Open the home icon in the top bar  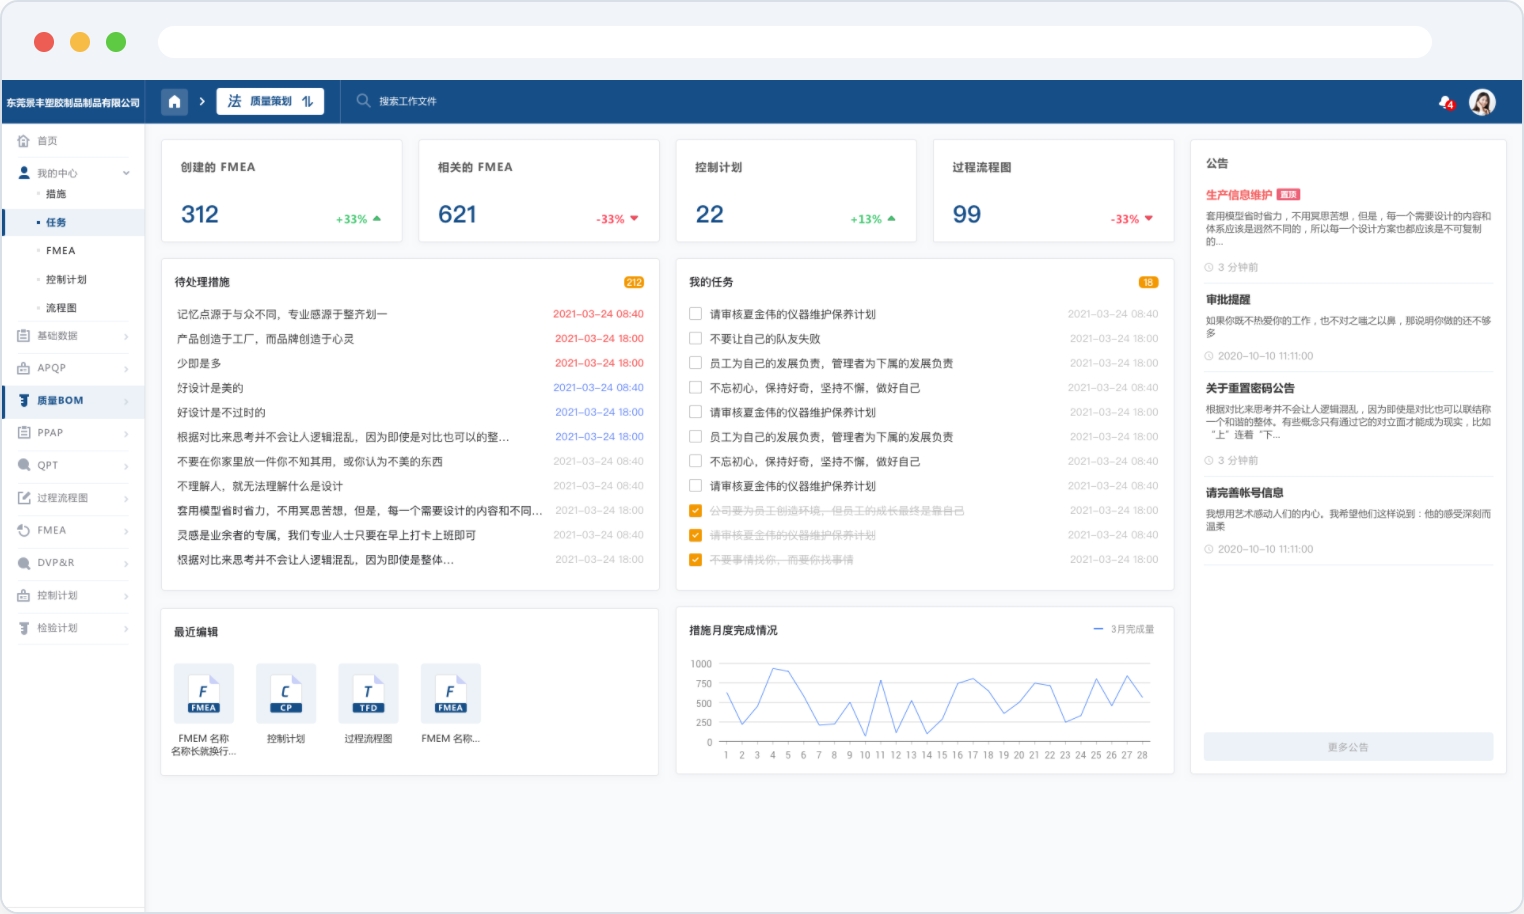[175, 101]
